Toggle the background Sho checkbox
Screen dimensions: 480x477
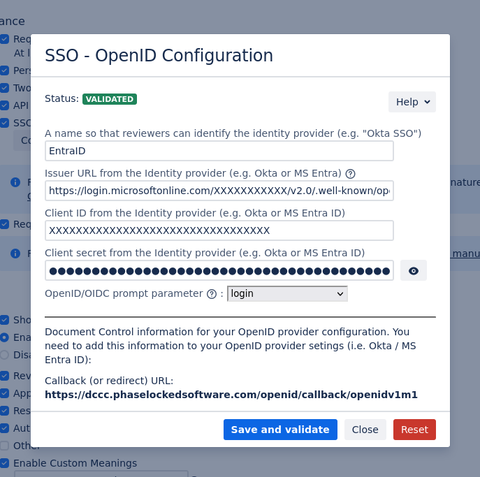coord(4,320)
